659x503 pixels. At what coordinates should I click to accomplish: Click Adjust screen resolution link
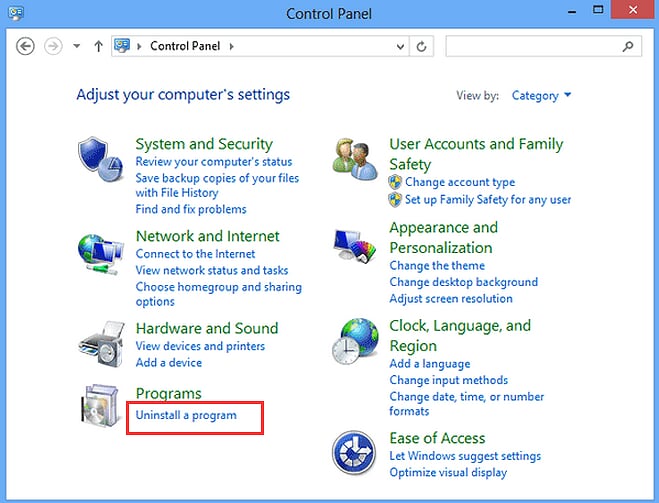click(x=451, y=298)
